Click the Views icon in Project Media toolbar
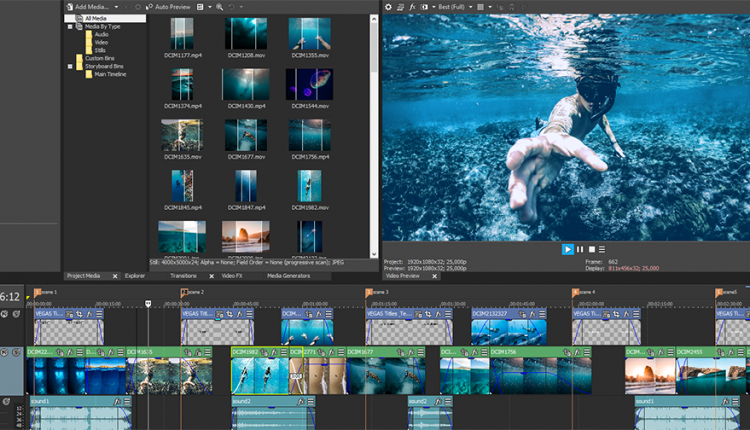Image resolution: width=750 pixels, height=430 pixels. click(200, 7)
